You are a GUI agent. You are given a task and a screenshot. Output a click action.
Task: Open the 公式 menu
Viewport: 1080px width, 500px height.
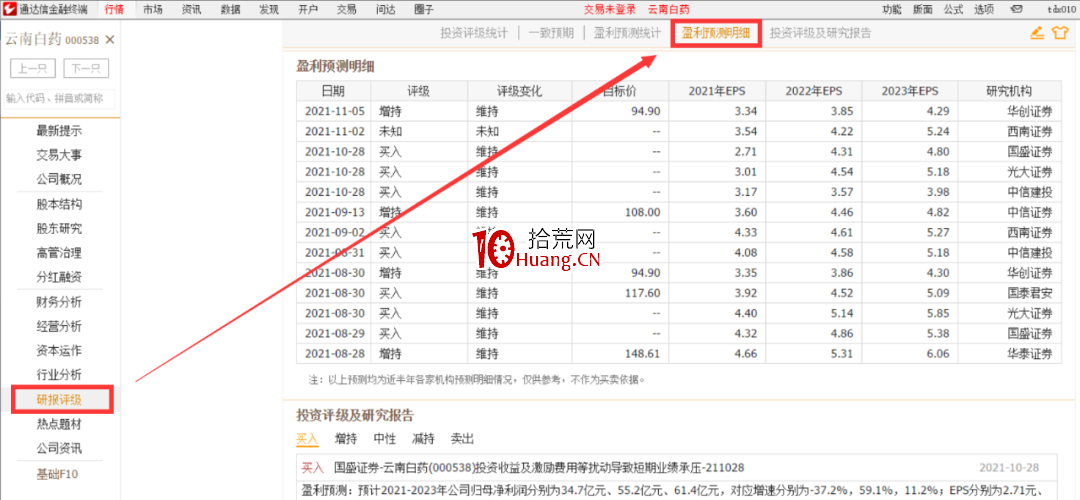953,10
